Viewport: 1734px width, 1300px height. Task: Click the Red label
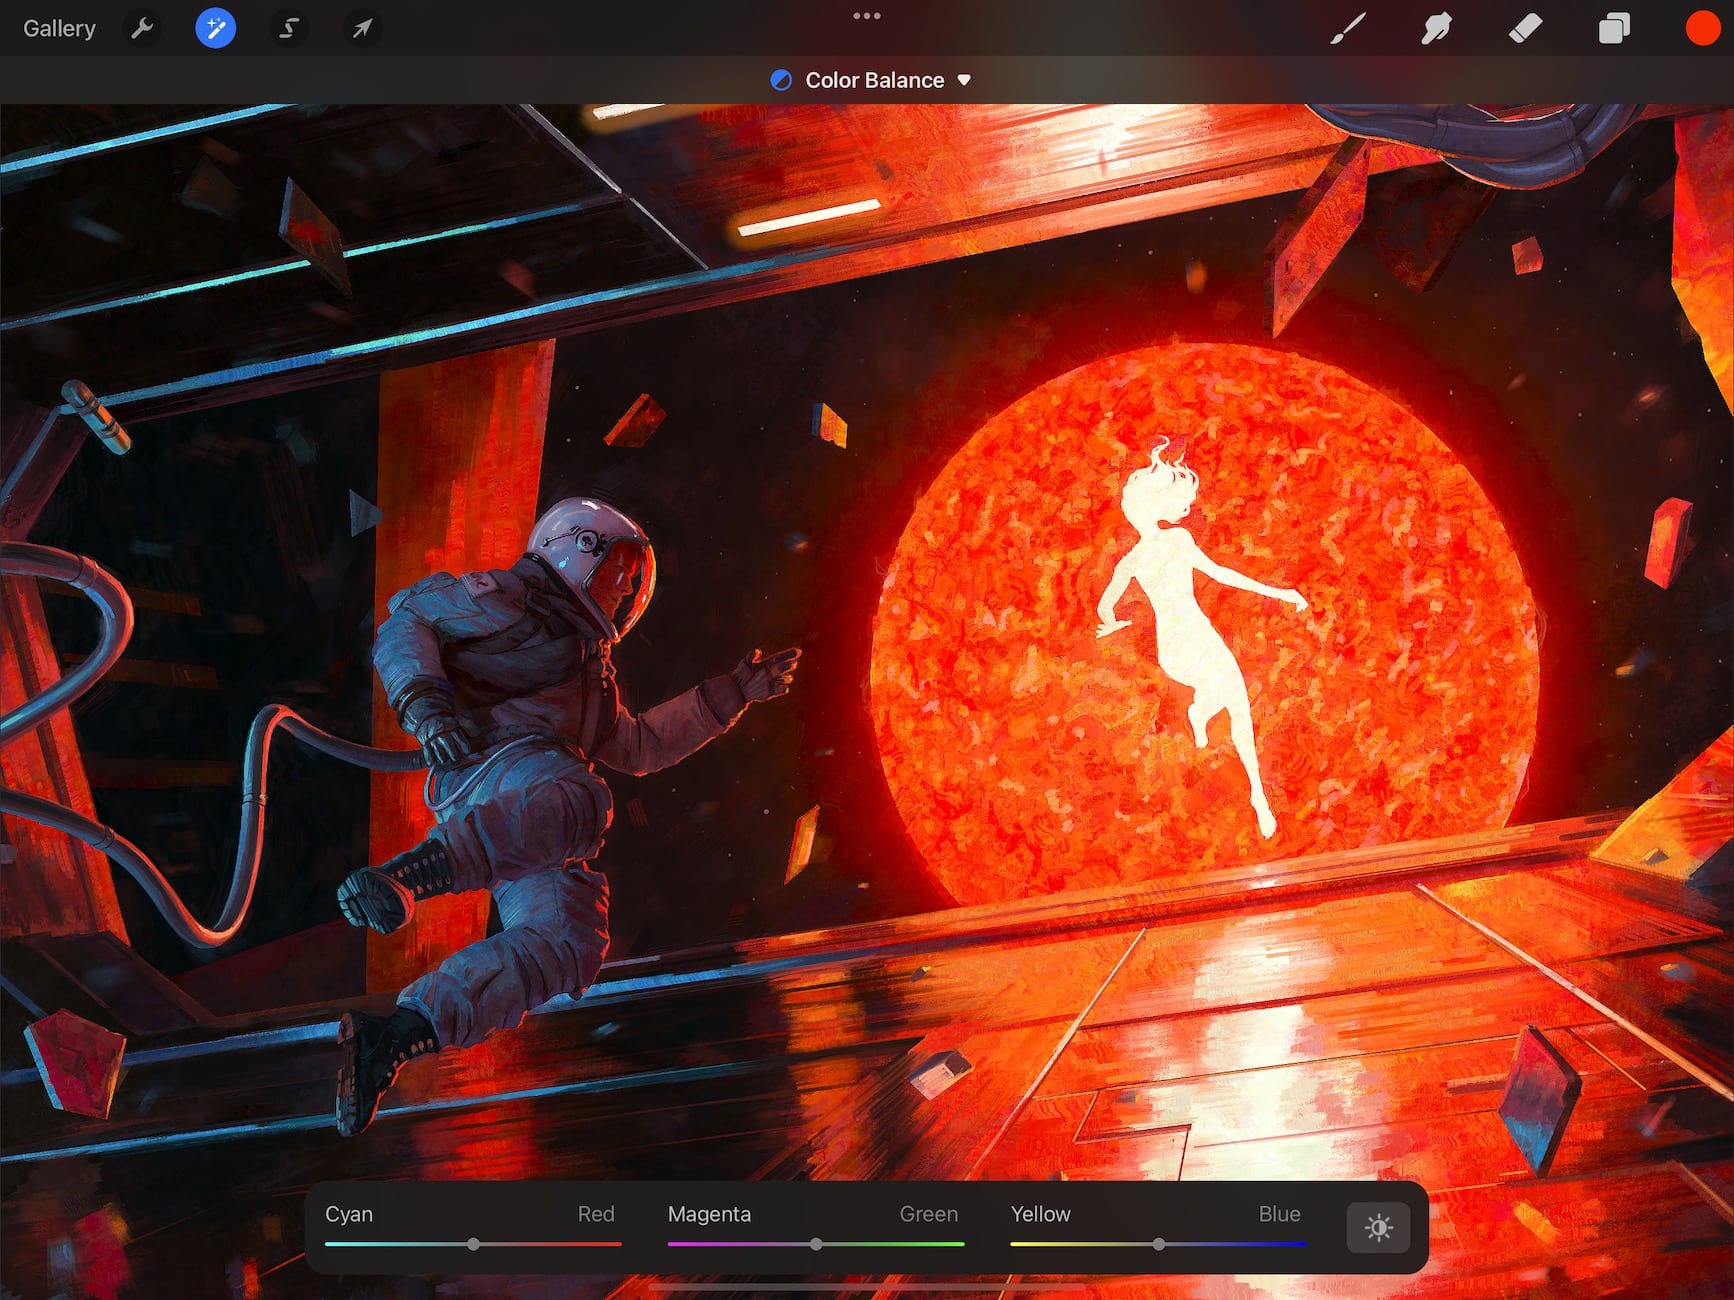tap(596, 1214)
